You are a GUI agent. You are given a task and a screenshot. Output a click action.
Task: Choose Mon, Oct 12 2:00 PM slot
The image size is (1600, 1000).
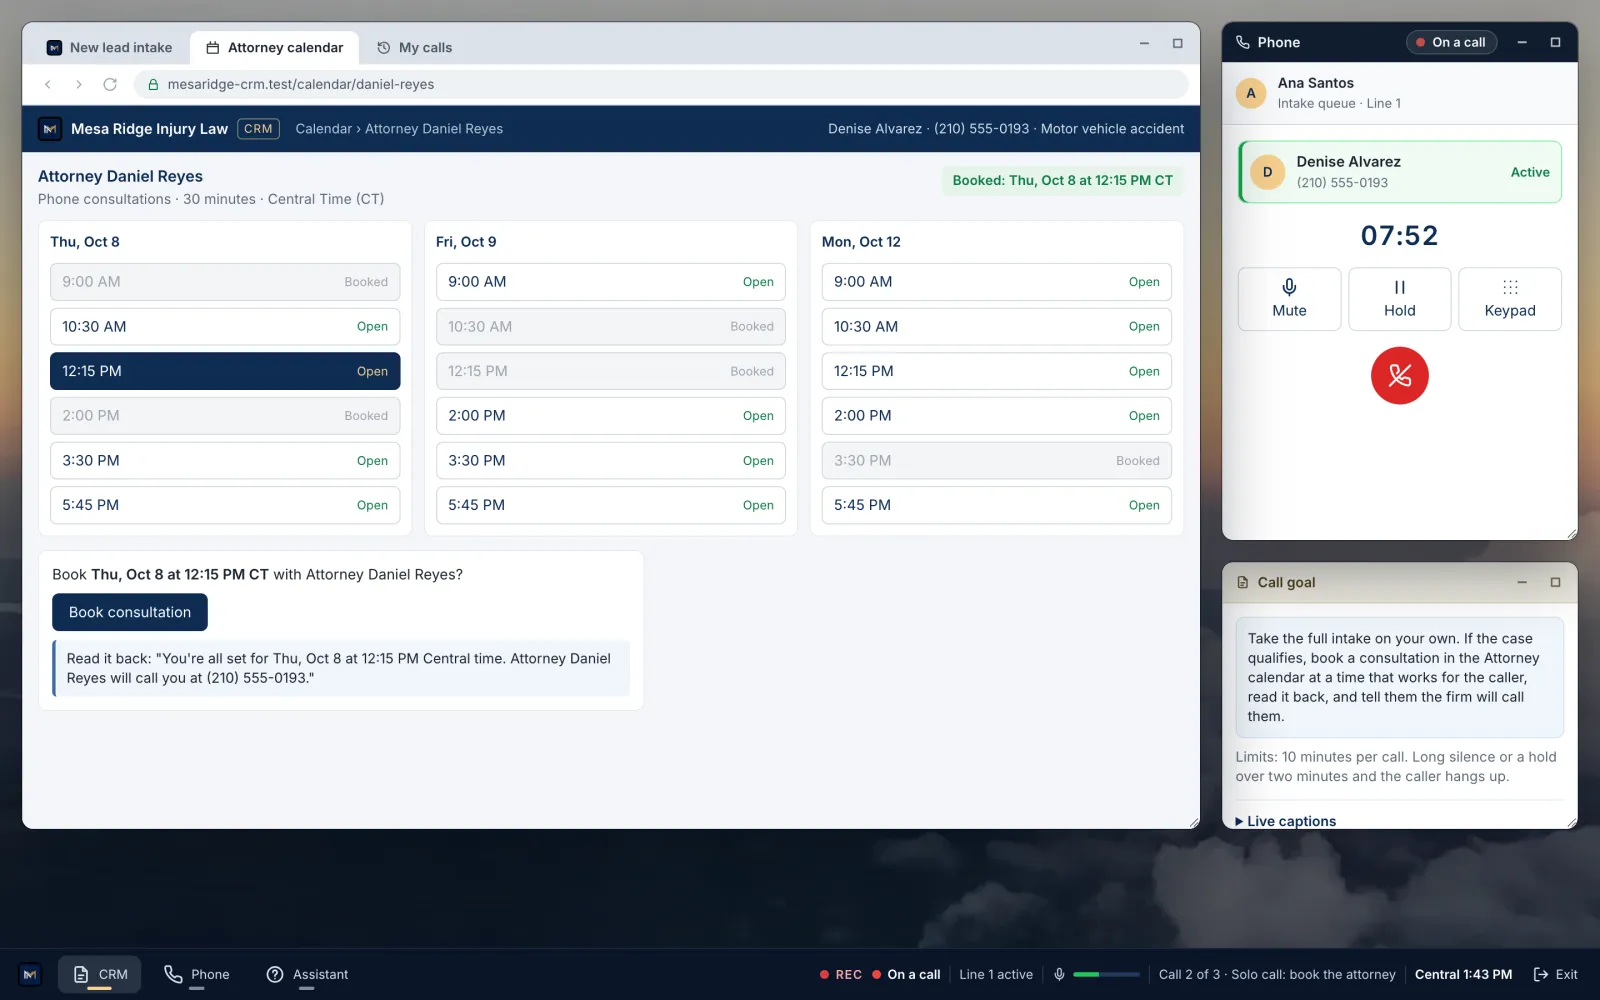[997, 416]
